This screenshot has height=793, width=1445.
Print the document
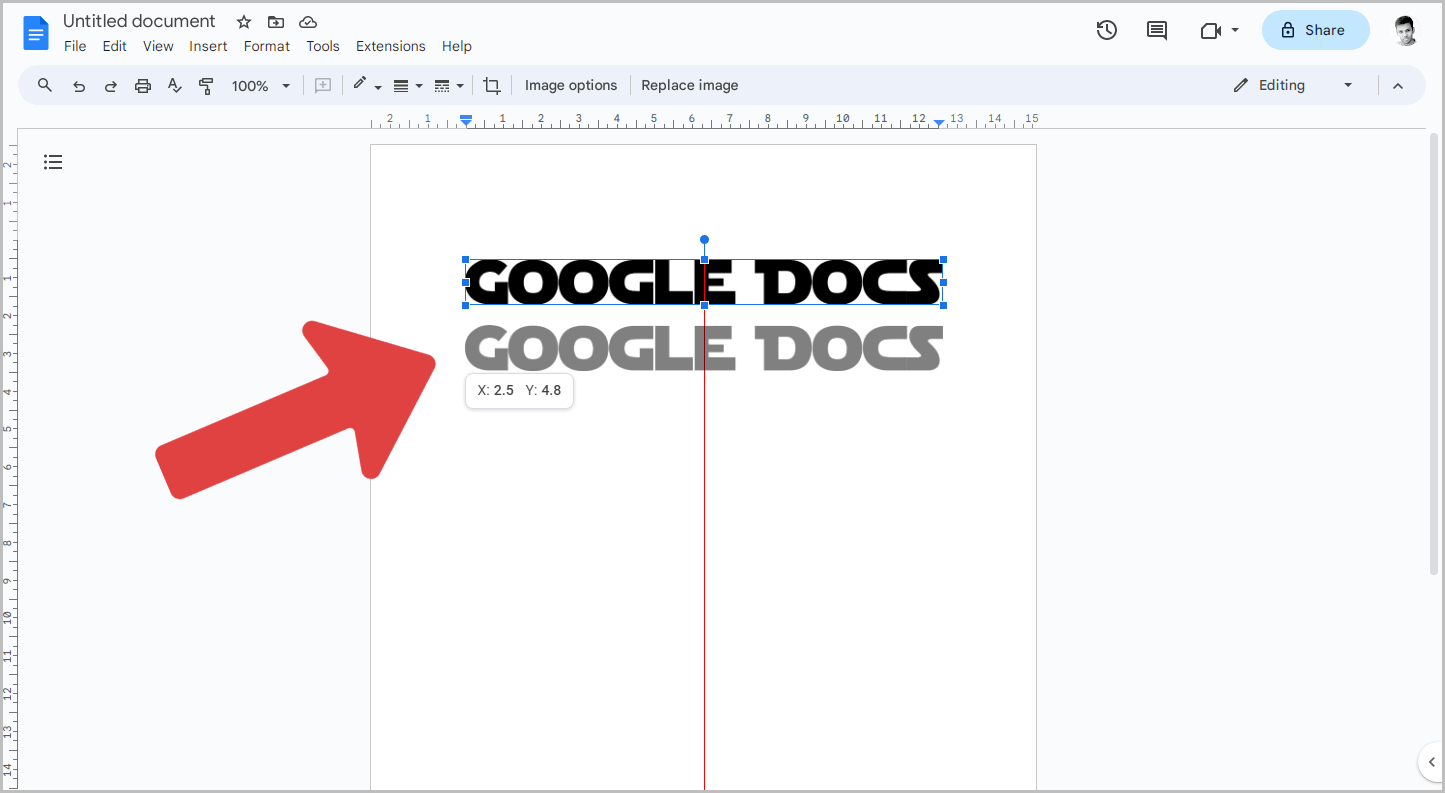(x=142, y=86)
